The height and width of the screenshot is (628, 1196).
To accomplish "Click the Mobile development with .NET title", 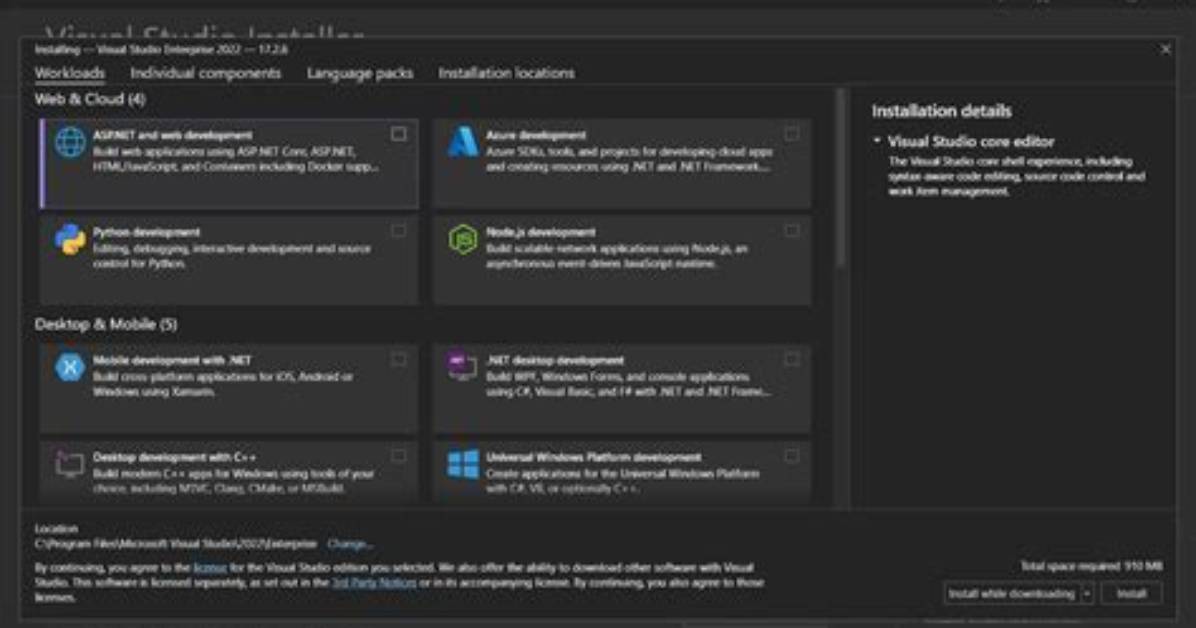I will tap(172, 360).
